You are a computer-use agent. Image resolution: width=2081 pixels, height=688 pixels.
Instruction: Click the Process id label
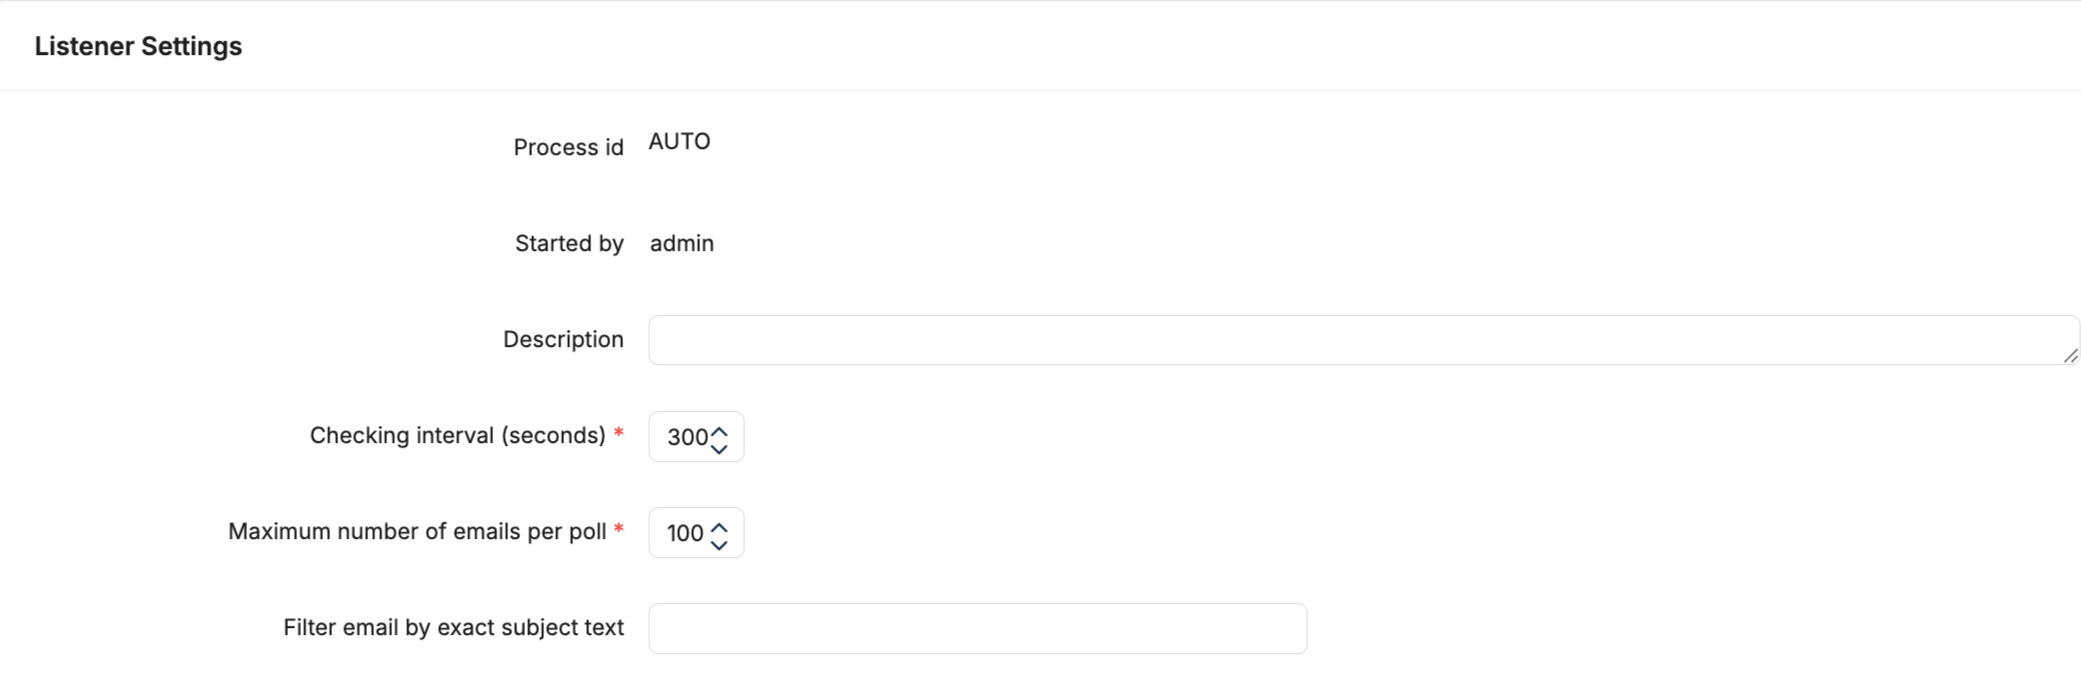[x=568, y=147]
